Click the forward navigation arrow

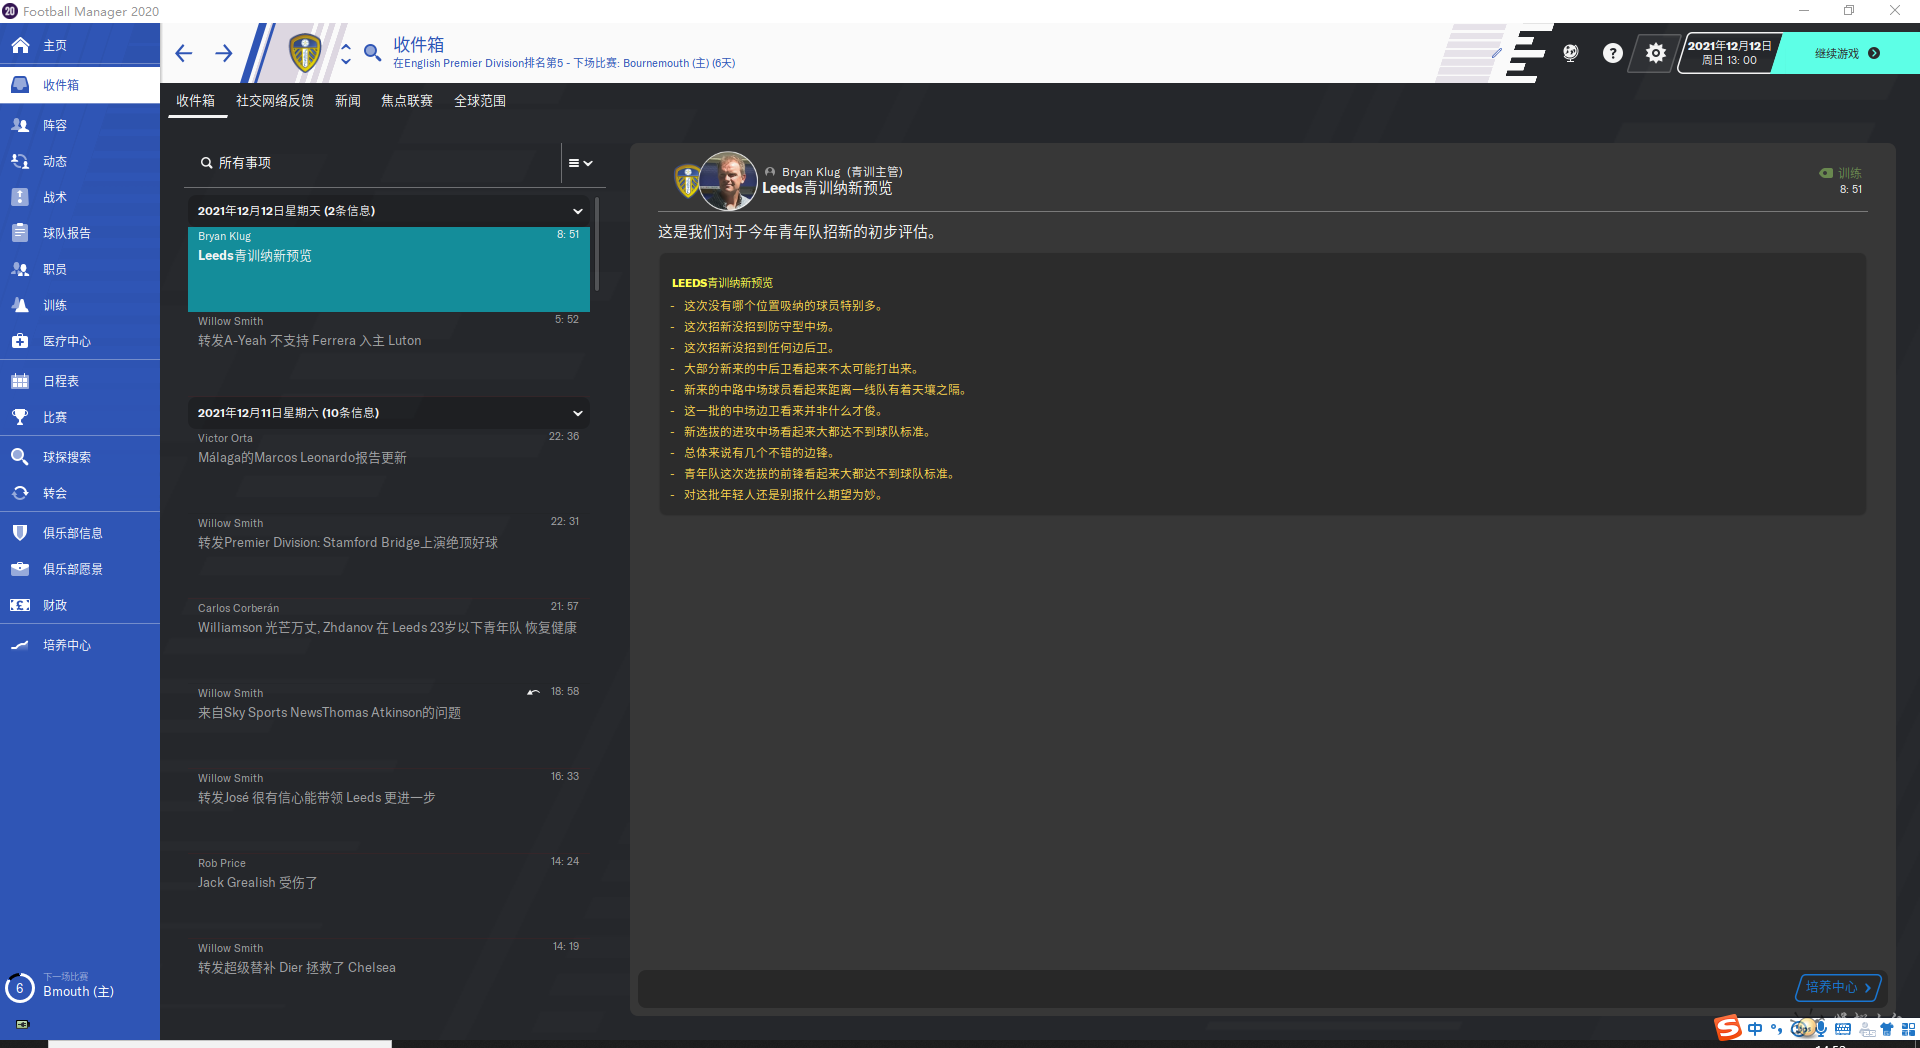(223, 53)
